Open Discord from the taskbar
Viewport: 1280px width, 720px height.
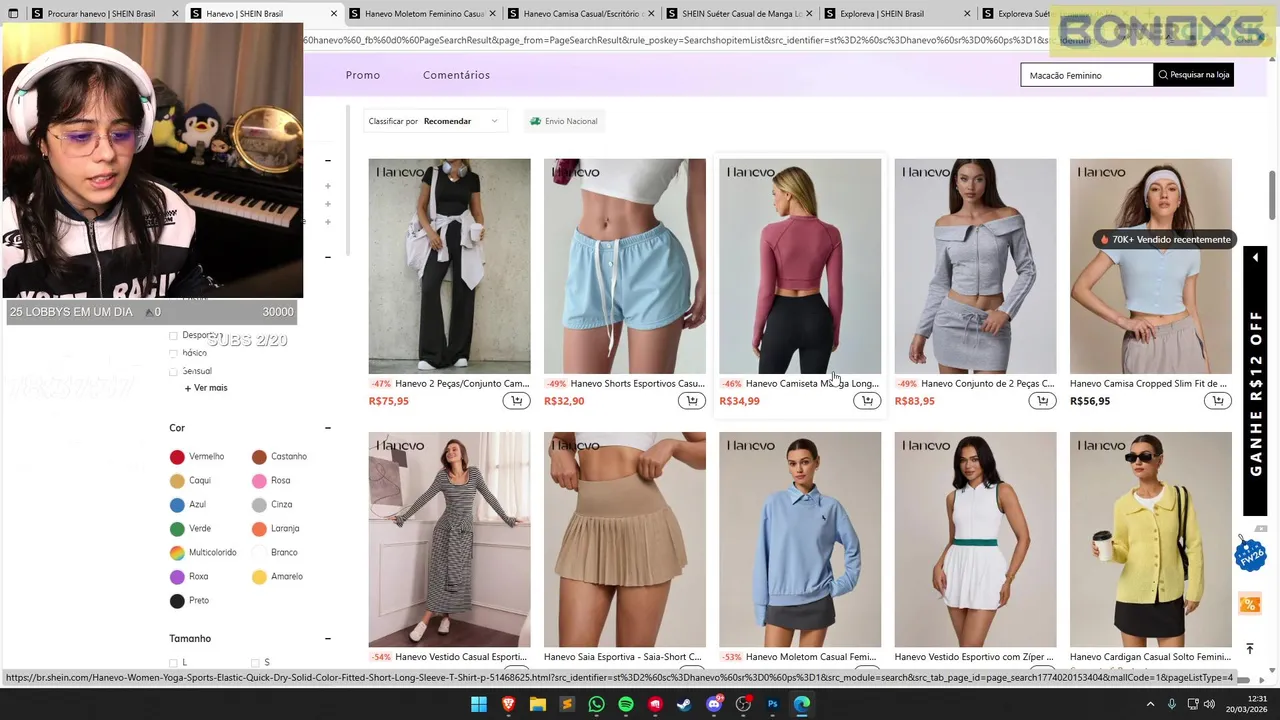pyautogui.click(x=714, y=704)
